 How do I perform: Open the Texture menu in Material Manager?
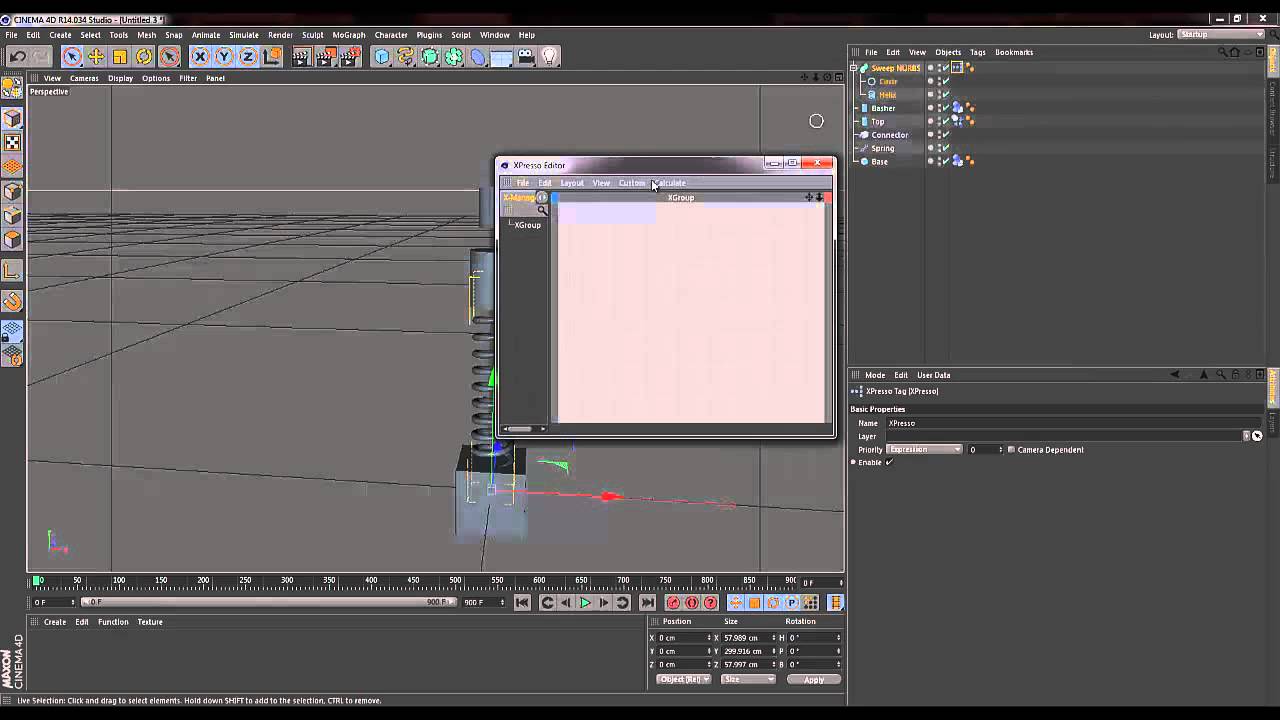coord(150,622)
